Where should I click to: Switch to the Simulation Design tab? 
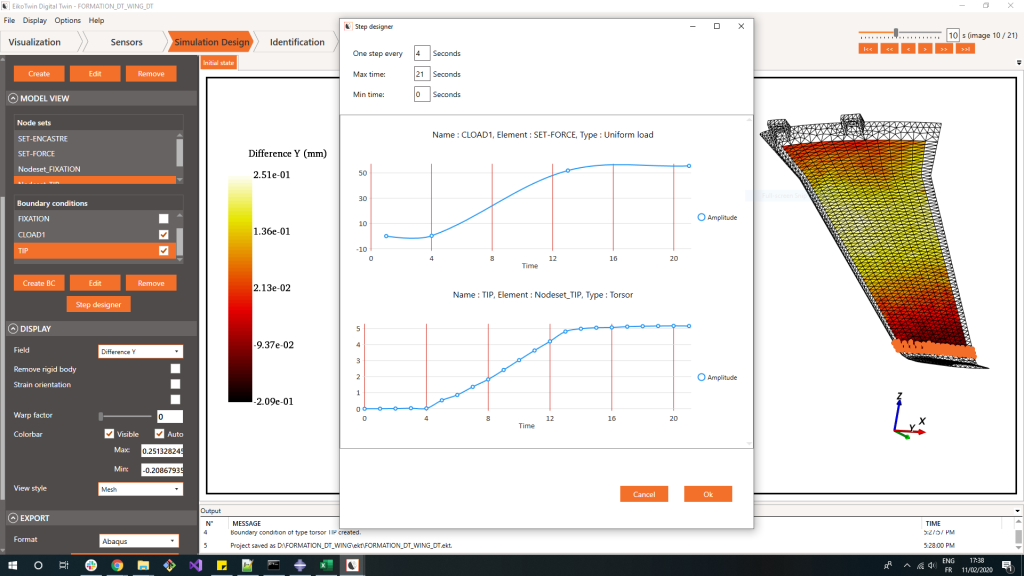click(x=211, y=42)
